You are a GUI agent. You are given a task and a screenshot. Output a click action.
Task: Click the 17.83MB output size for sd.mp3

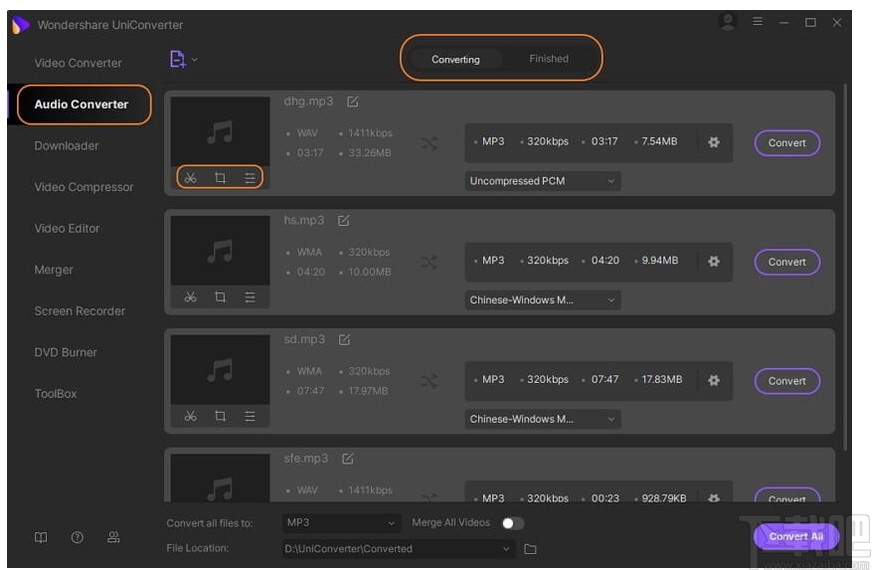[x=661, y=380]
